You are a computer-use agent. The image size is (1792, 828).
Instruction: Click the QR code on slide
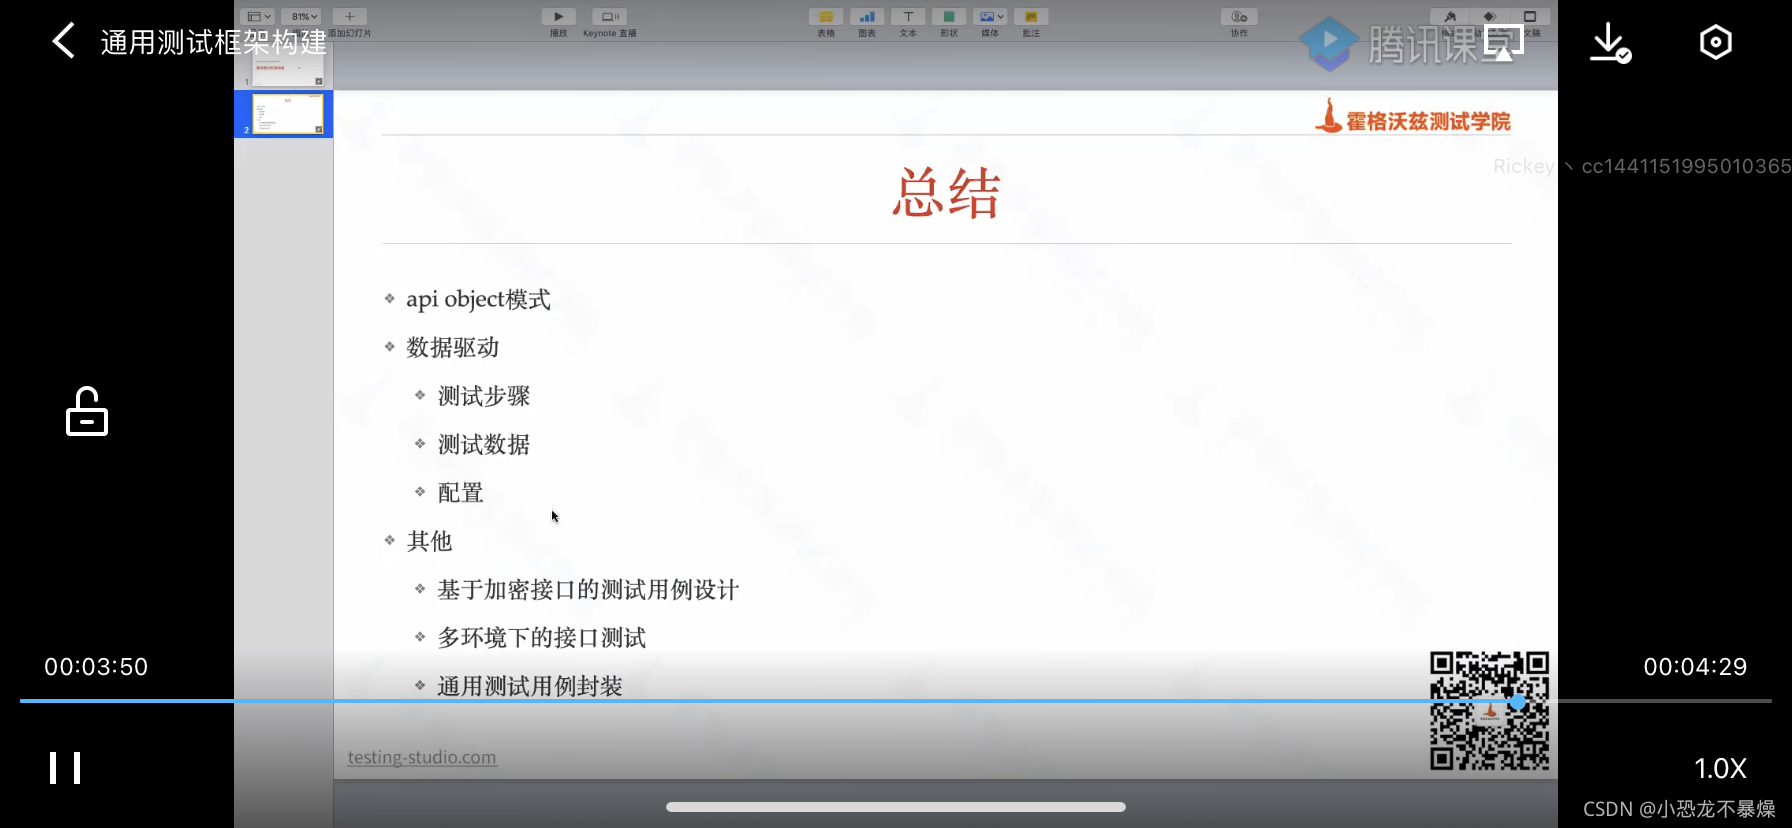1489,710
